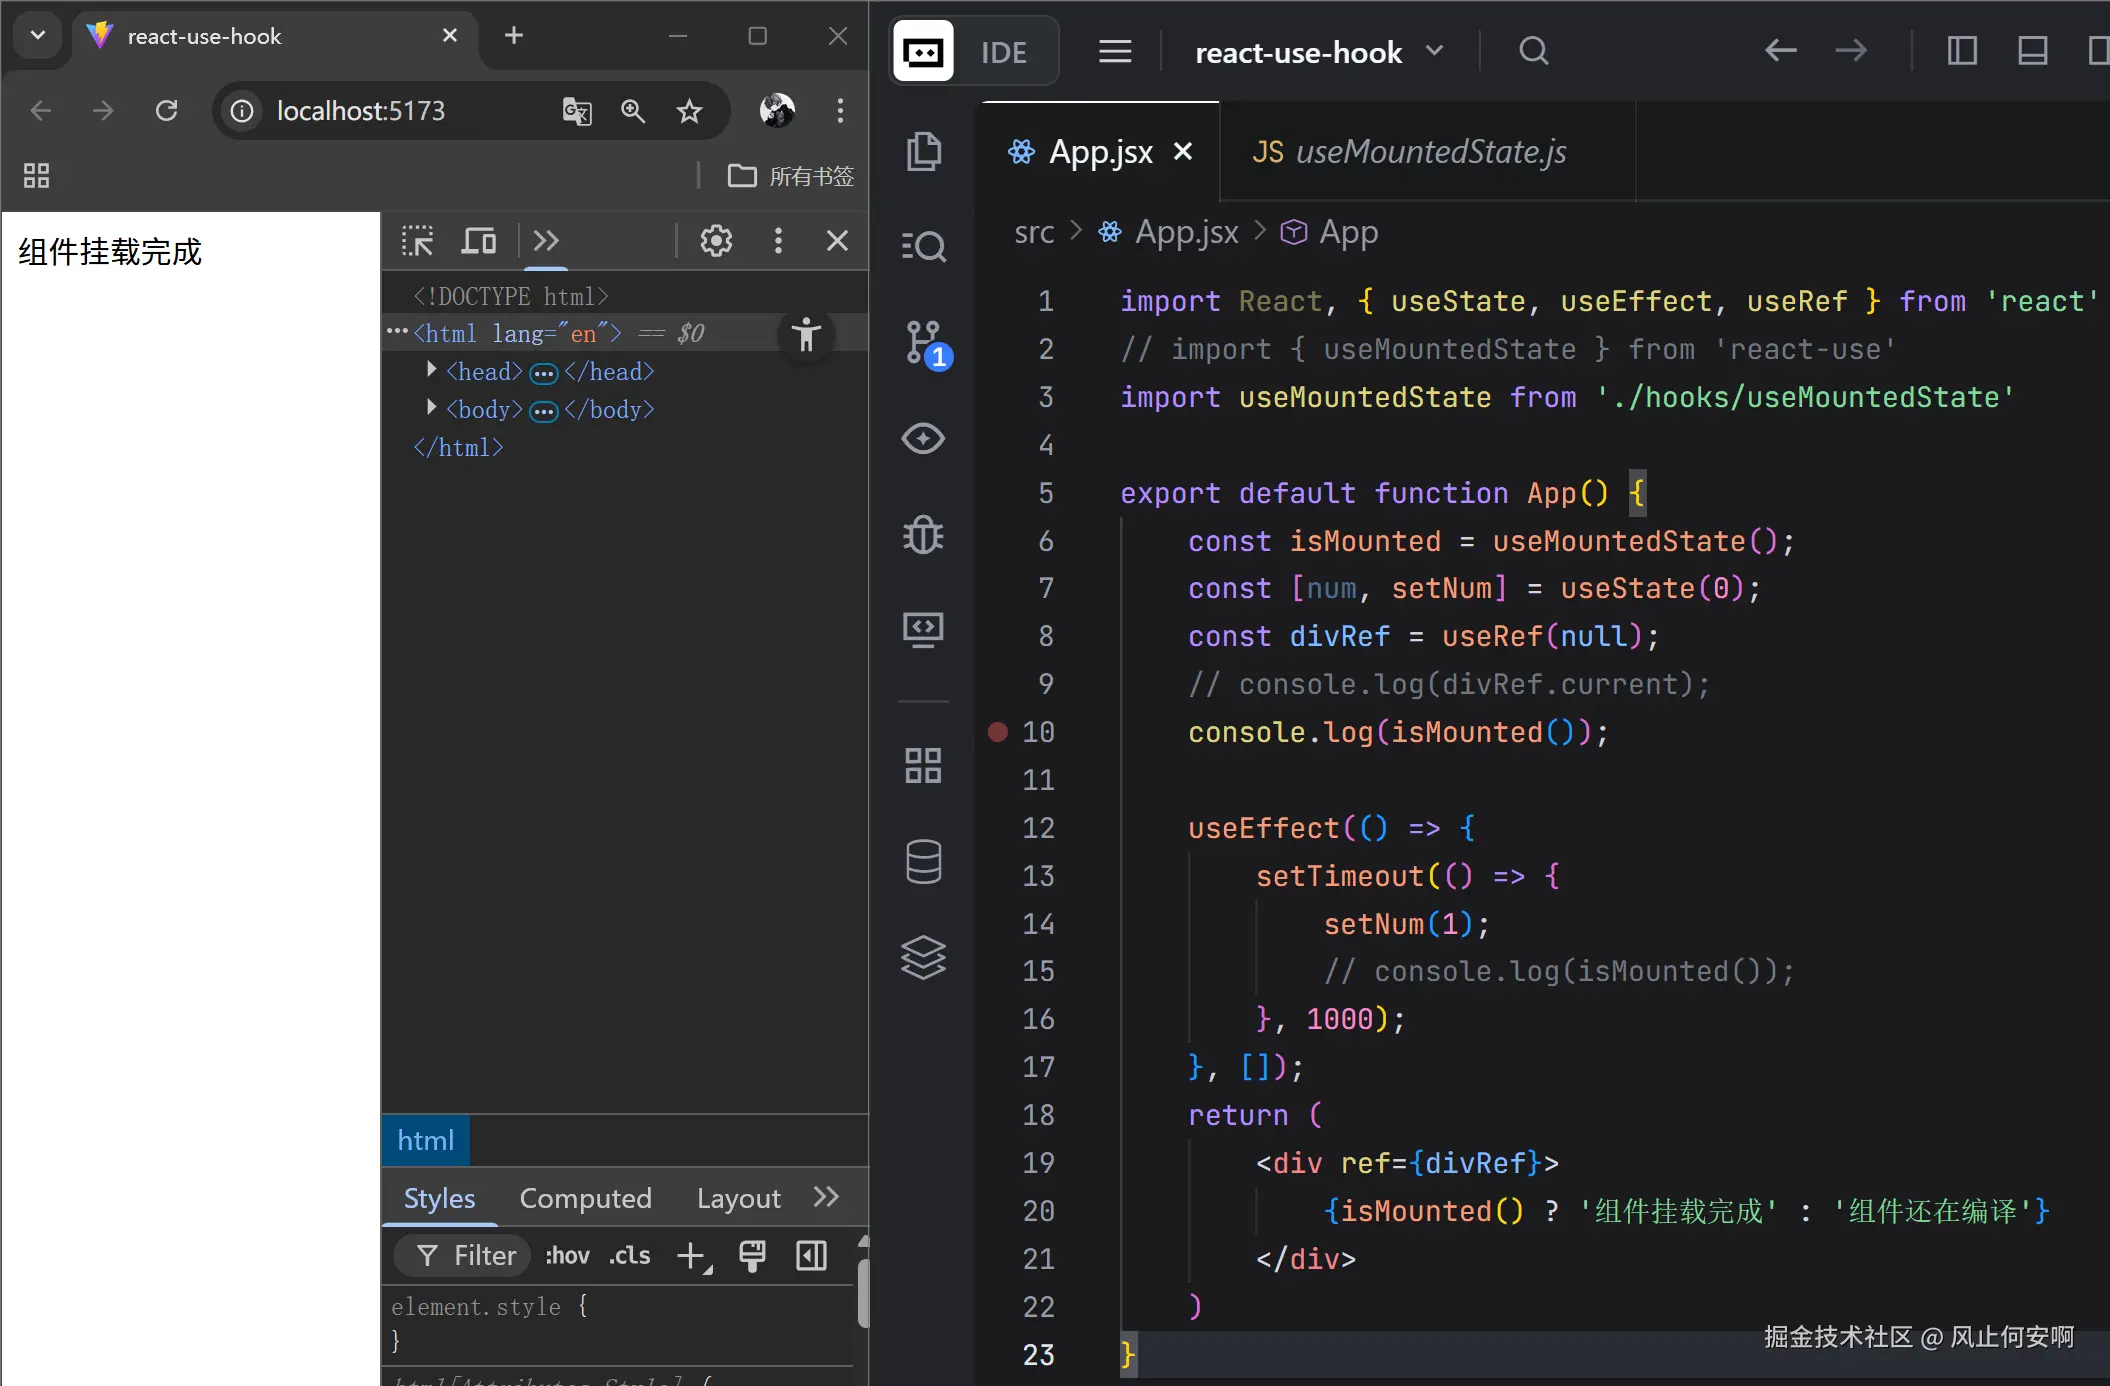Open the database icon in IDE sidebar
The height and width of the screenshot is (1386, 2110).
[923, 862]
